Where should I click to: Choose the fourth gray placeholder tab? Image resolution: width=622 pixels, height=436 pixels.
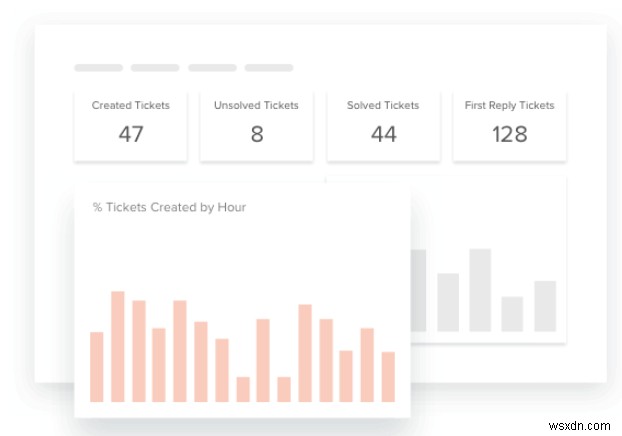[269, 68]
